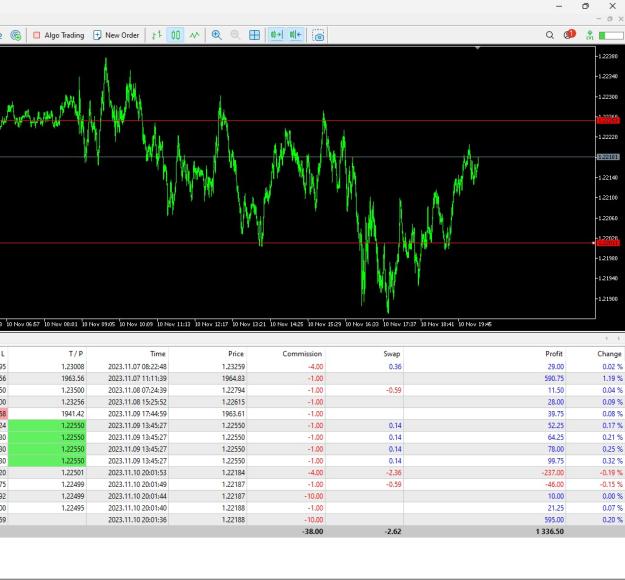Open notifications icon with red badge
Screen dimensions: 625x580
click(x=569, y=35)
